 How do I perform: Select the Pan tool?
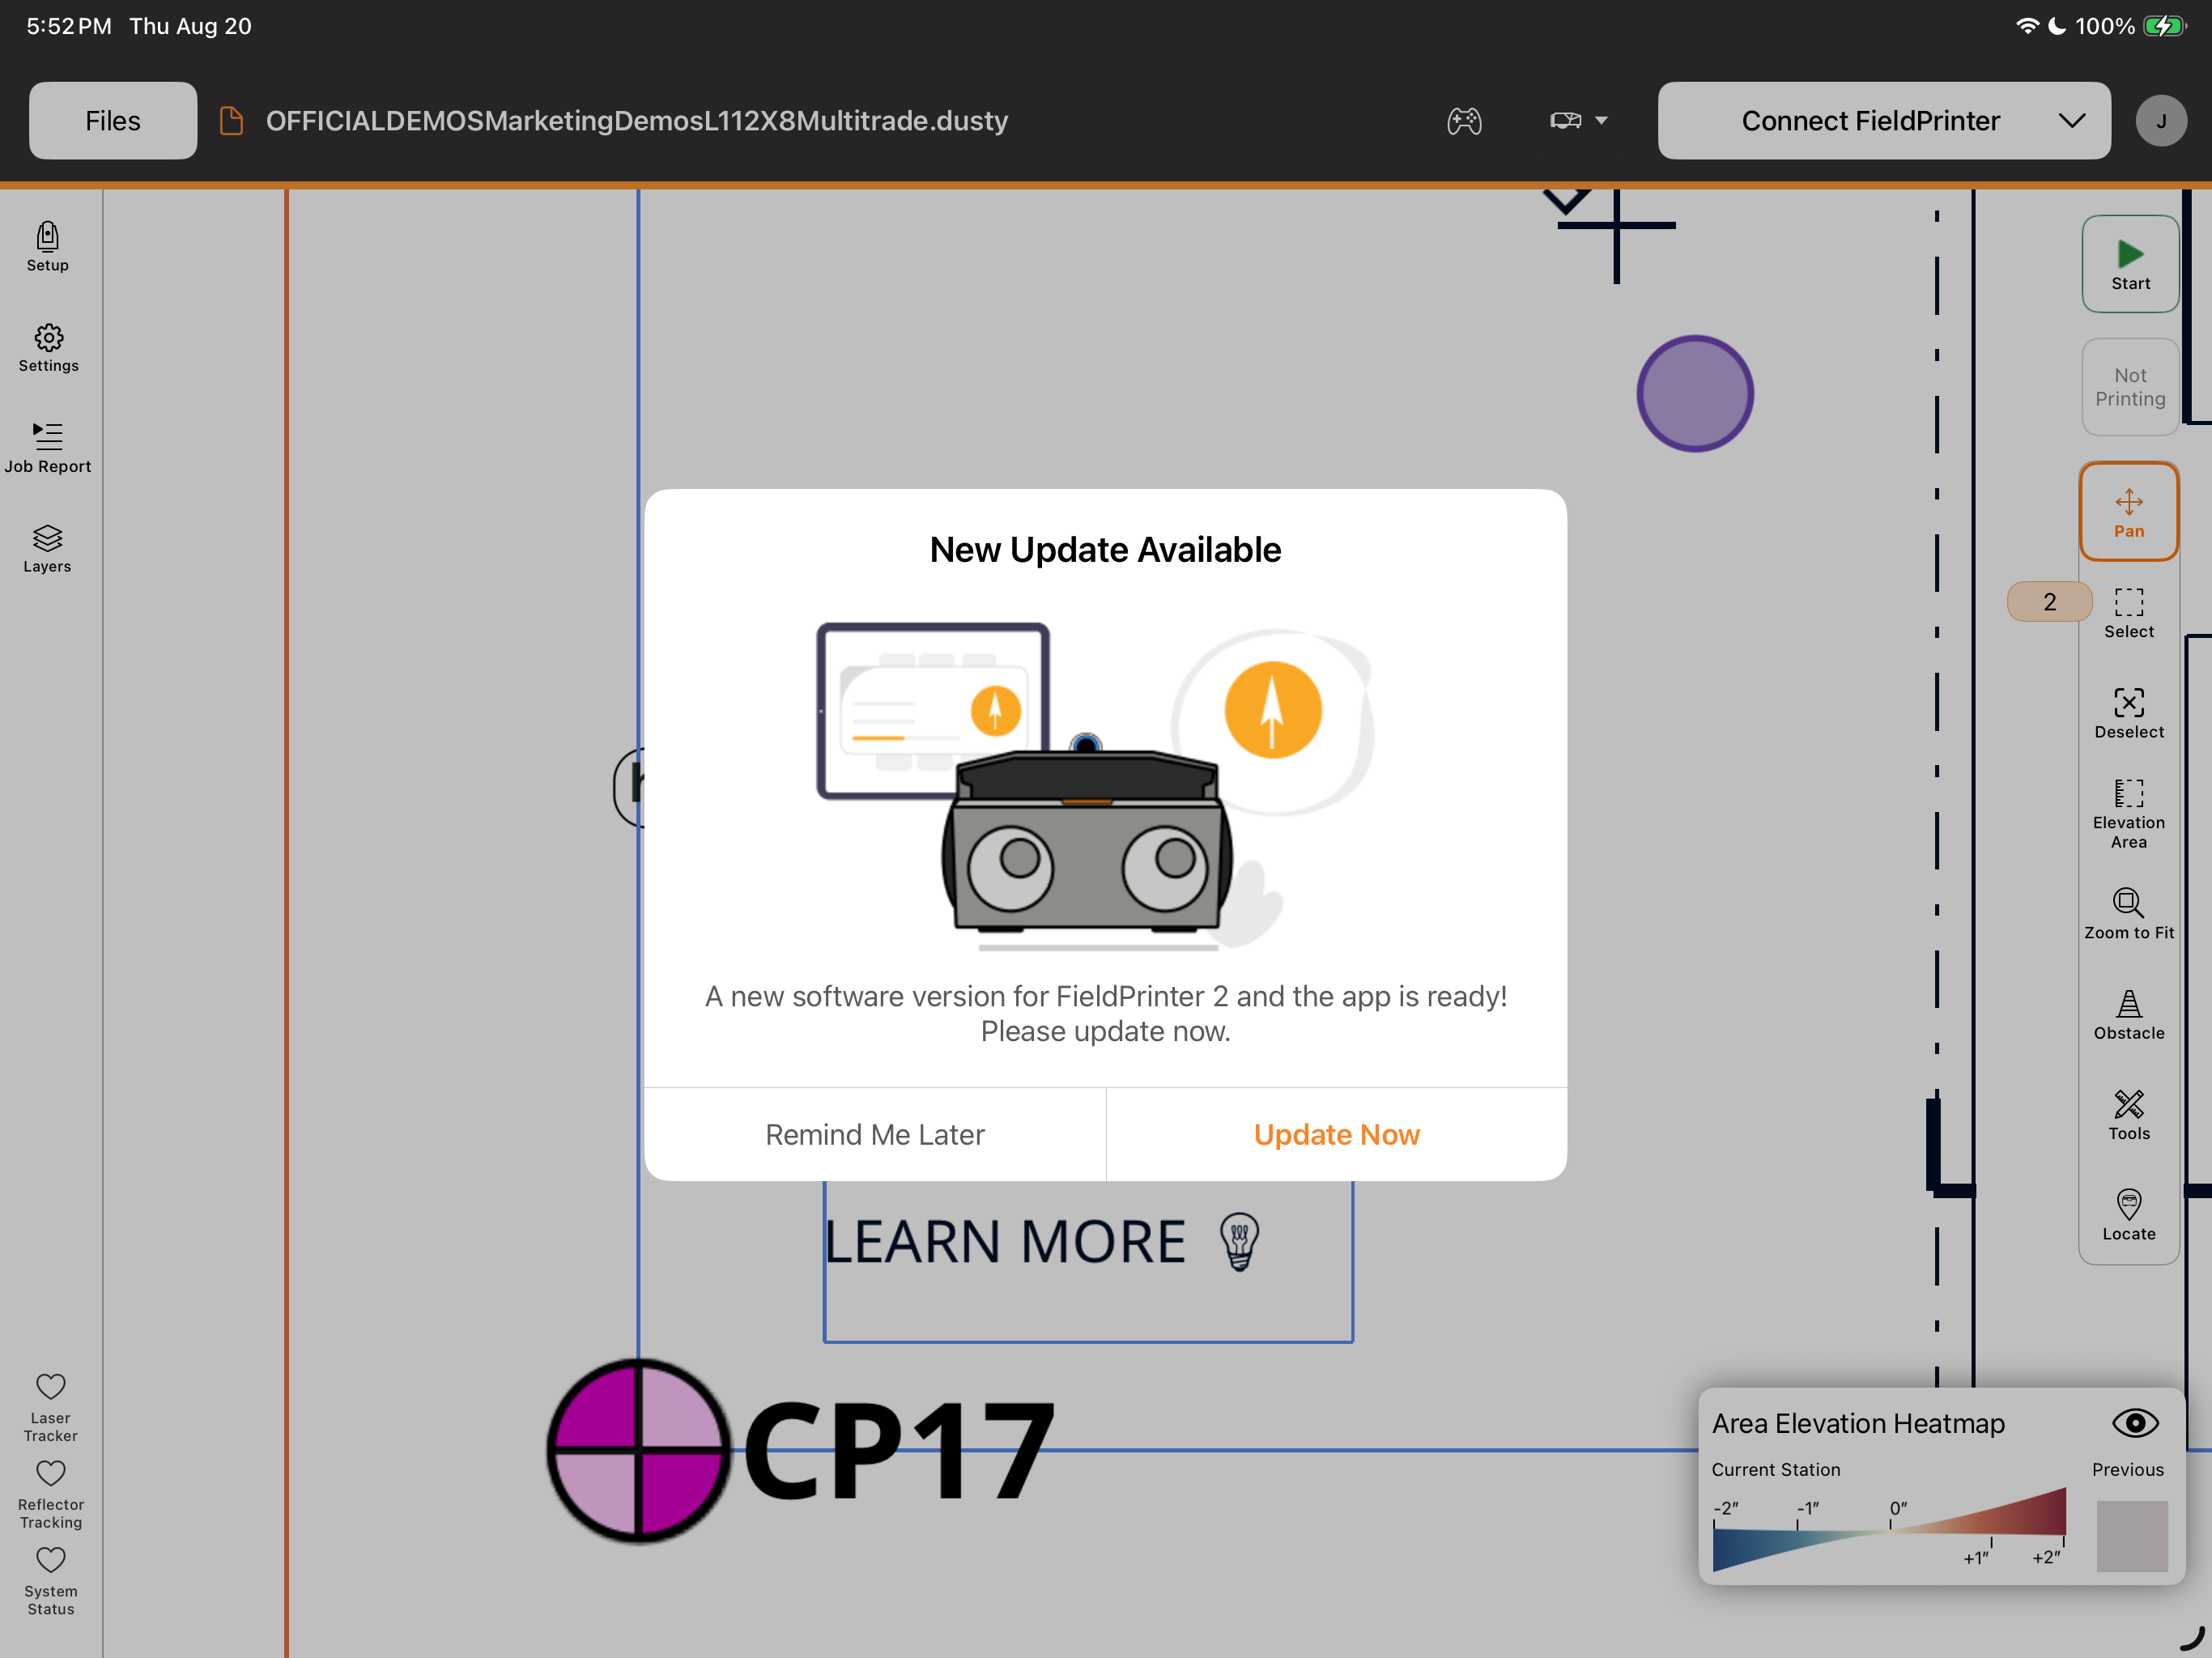pyautogui.click(x=2129, y=512)
